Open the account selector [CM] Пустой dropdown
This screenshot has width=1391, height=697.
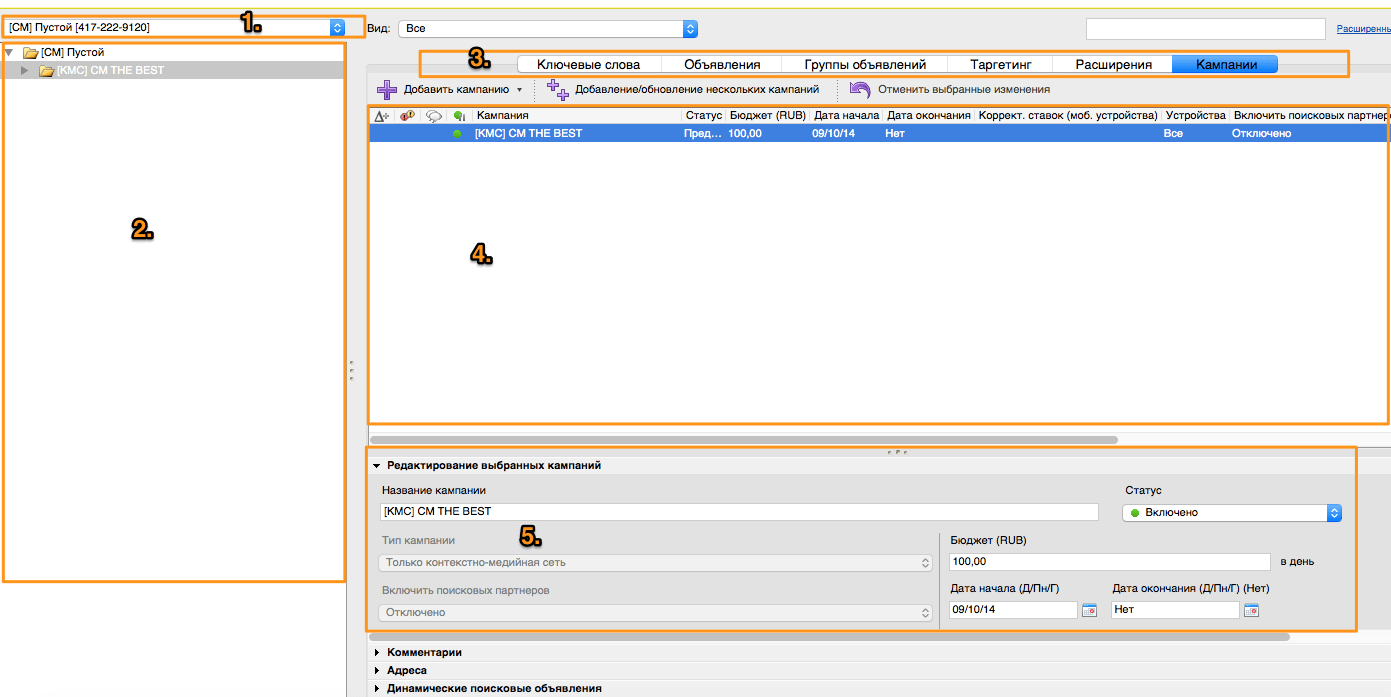(x=175, y=27)
